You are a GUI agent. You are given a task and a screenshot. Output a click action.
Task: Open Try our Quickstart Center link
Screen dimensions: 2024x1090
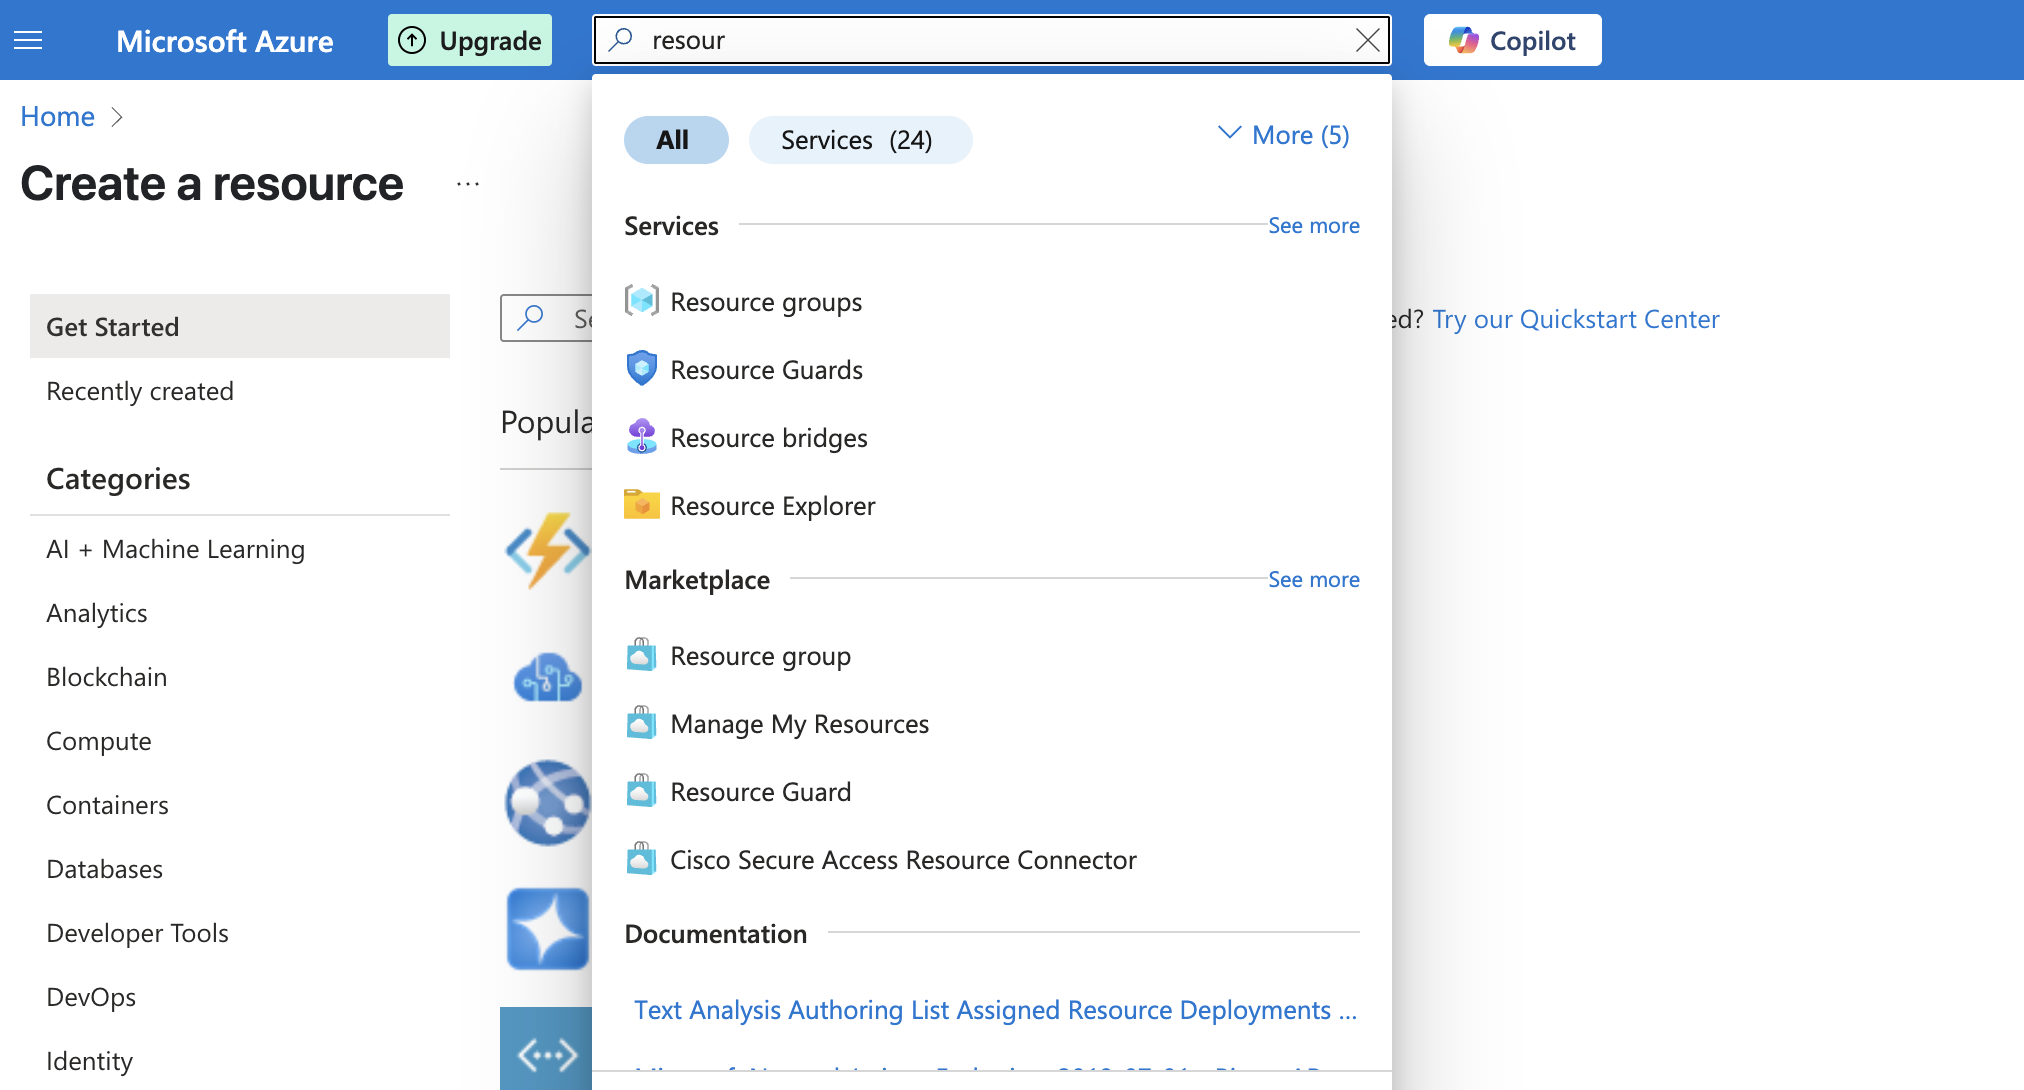tap(1575, 319)
